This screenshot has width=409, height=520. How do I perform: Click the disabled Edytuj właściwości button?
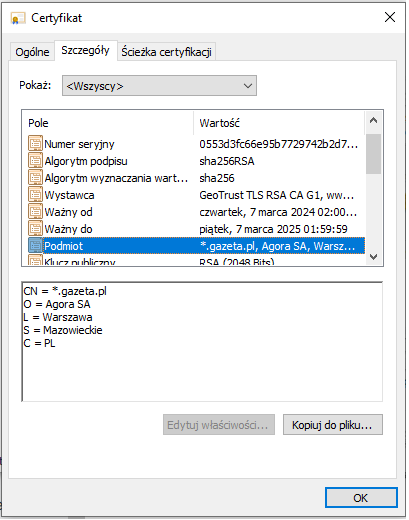[219, 425]
